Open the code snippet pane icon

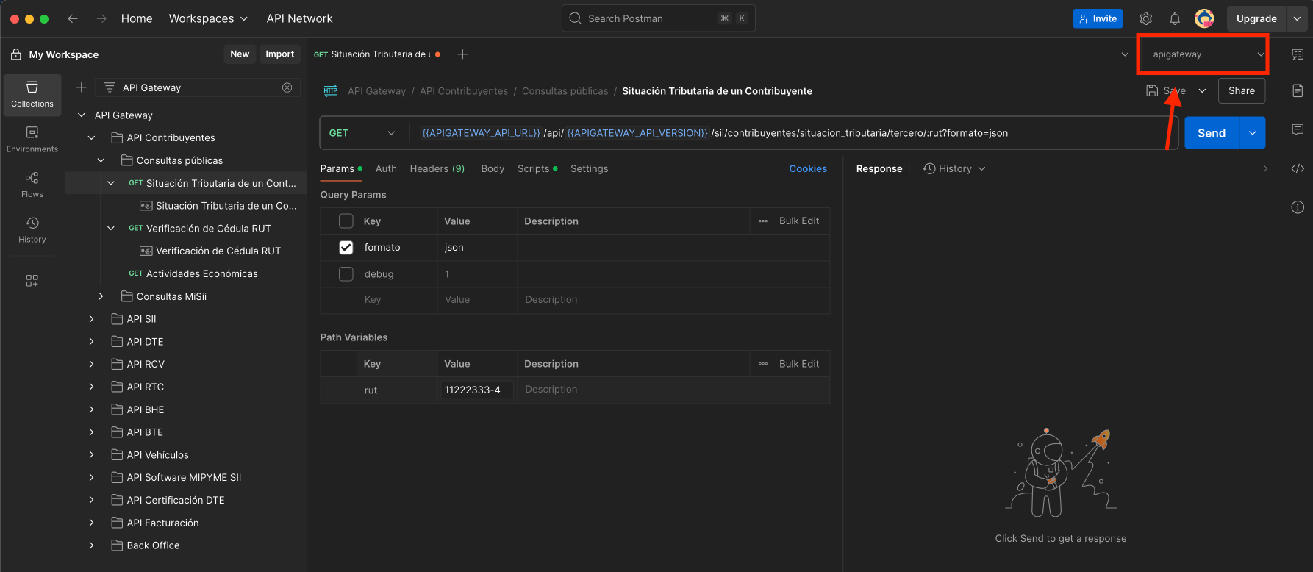coord(1297,168)
